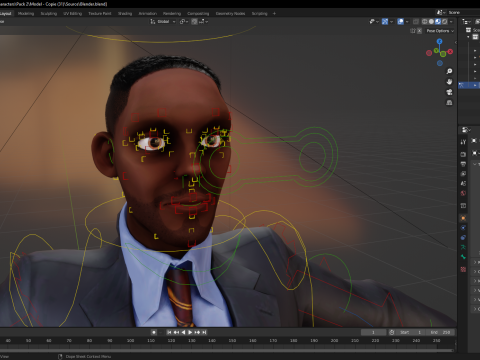Add a new workspace with the plus button

coord(274,13)
